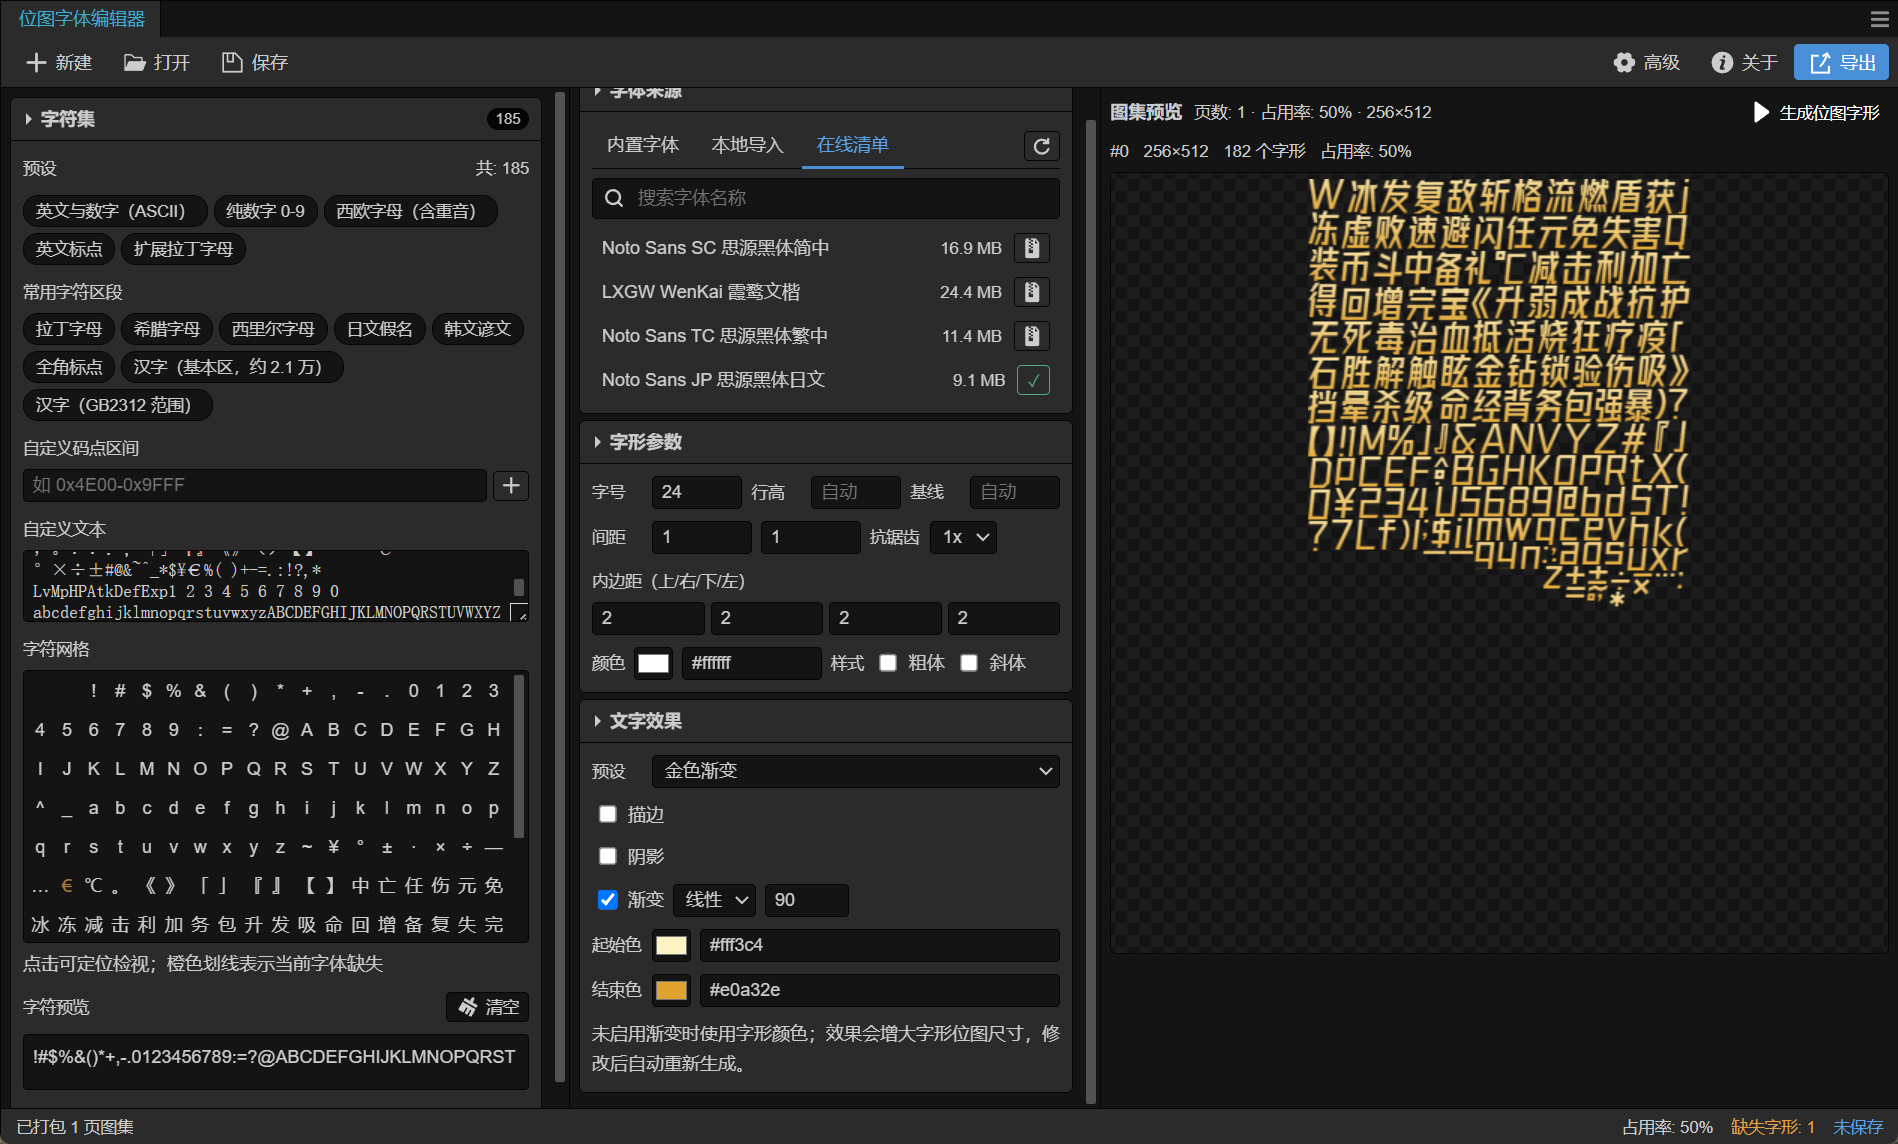The image size is (1898, 1144).
Task: Switch to the 内置字体 tab
Action: click(x=643, y=145)
